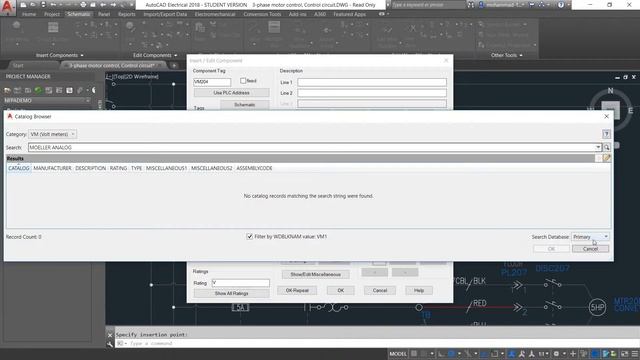
Task: Click the Rating input field
Action: tap(241, 283)
